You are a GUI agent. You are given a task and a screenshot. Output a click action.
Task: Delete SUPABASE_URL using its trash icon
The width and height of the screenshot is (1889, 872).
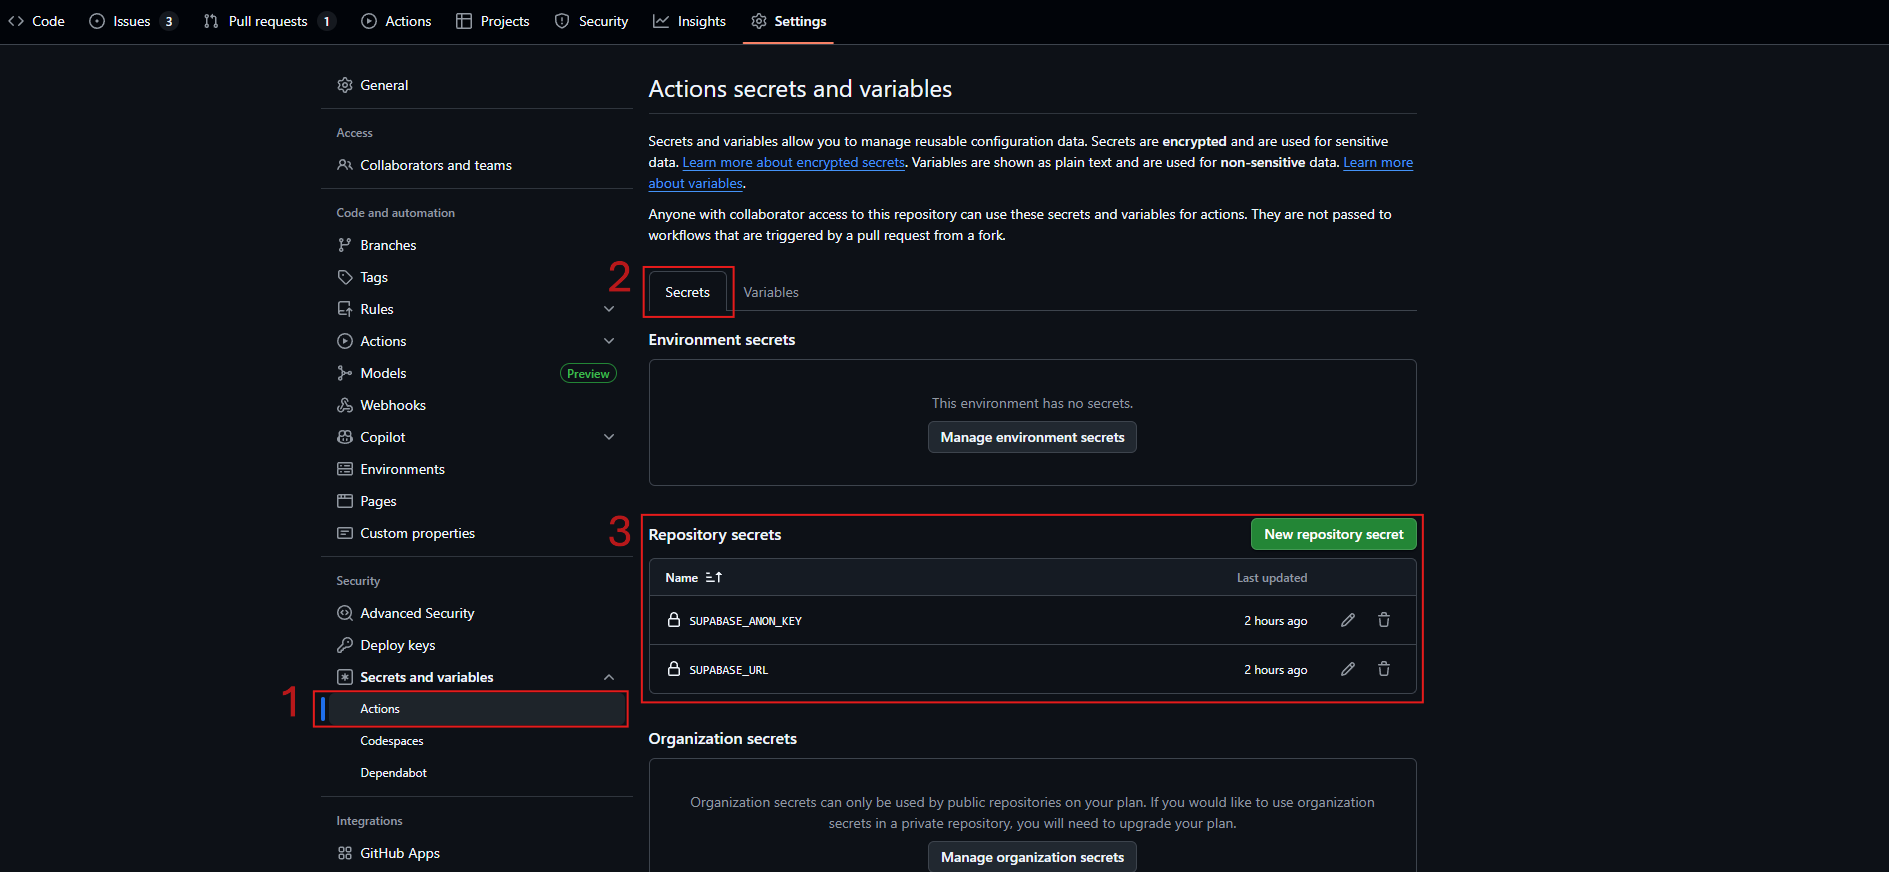point(1384,669)
